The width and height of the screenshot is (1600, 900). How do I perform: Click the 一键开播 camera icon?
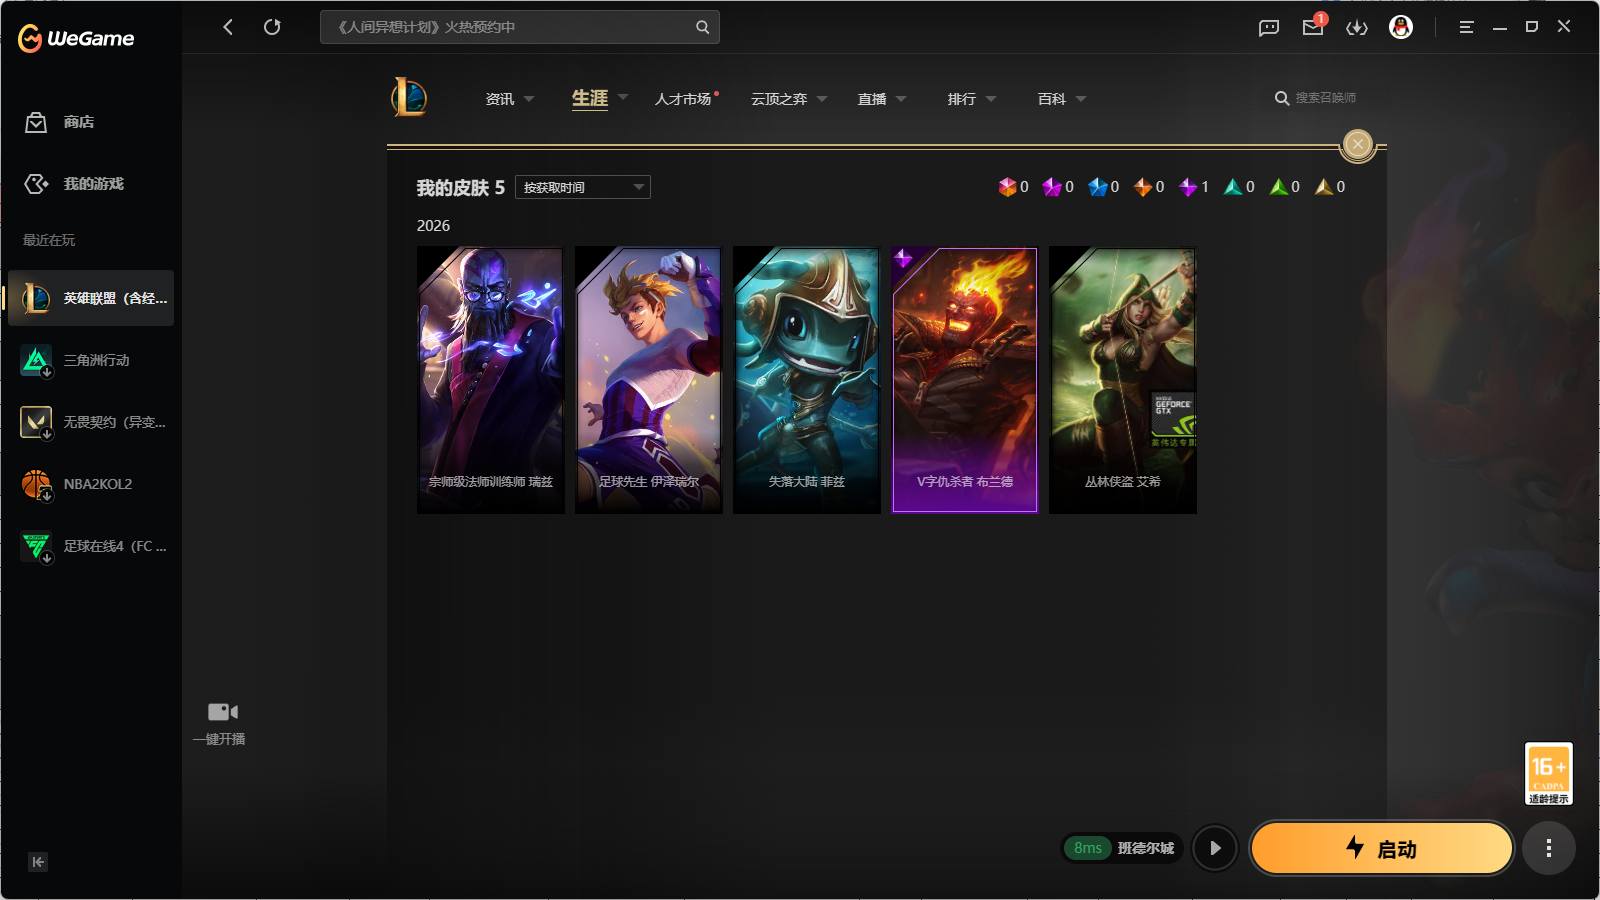point(222,712)
